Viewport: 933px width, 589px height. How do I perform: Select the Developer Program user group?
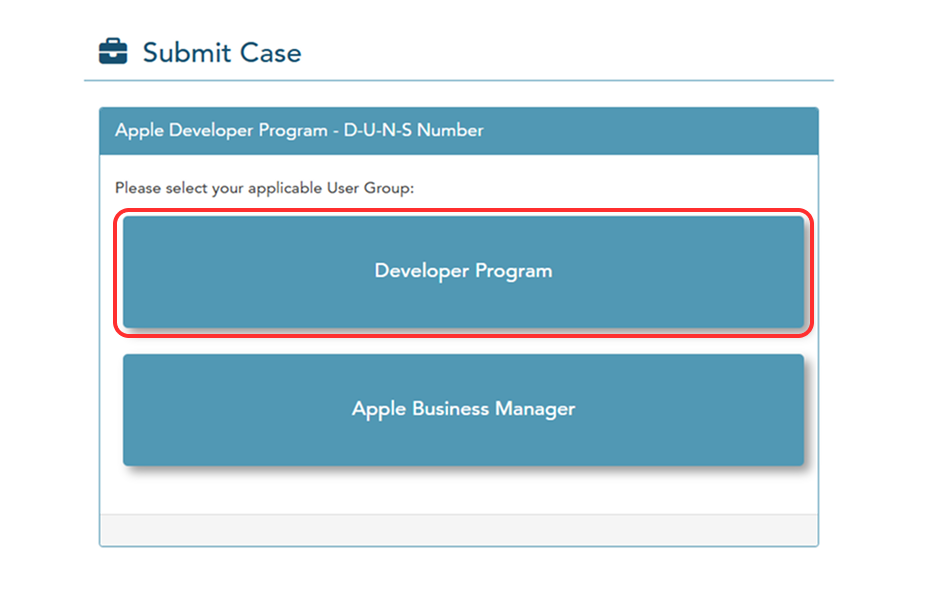tap(463, 271)
